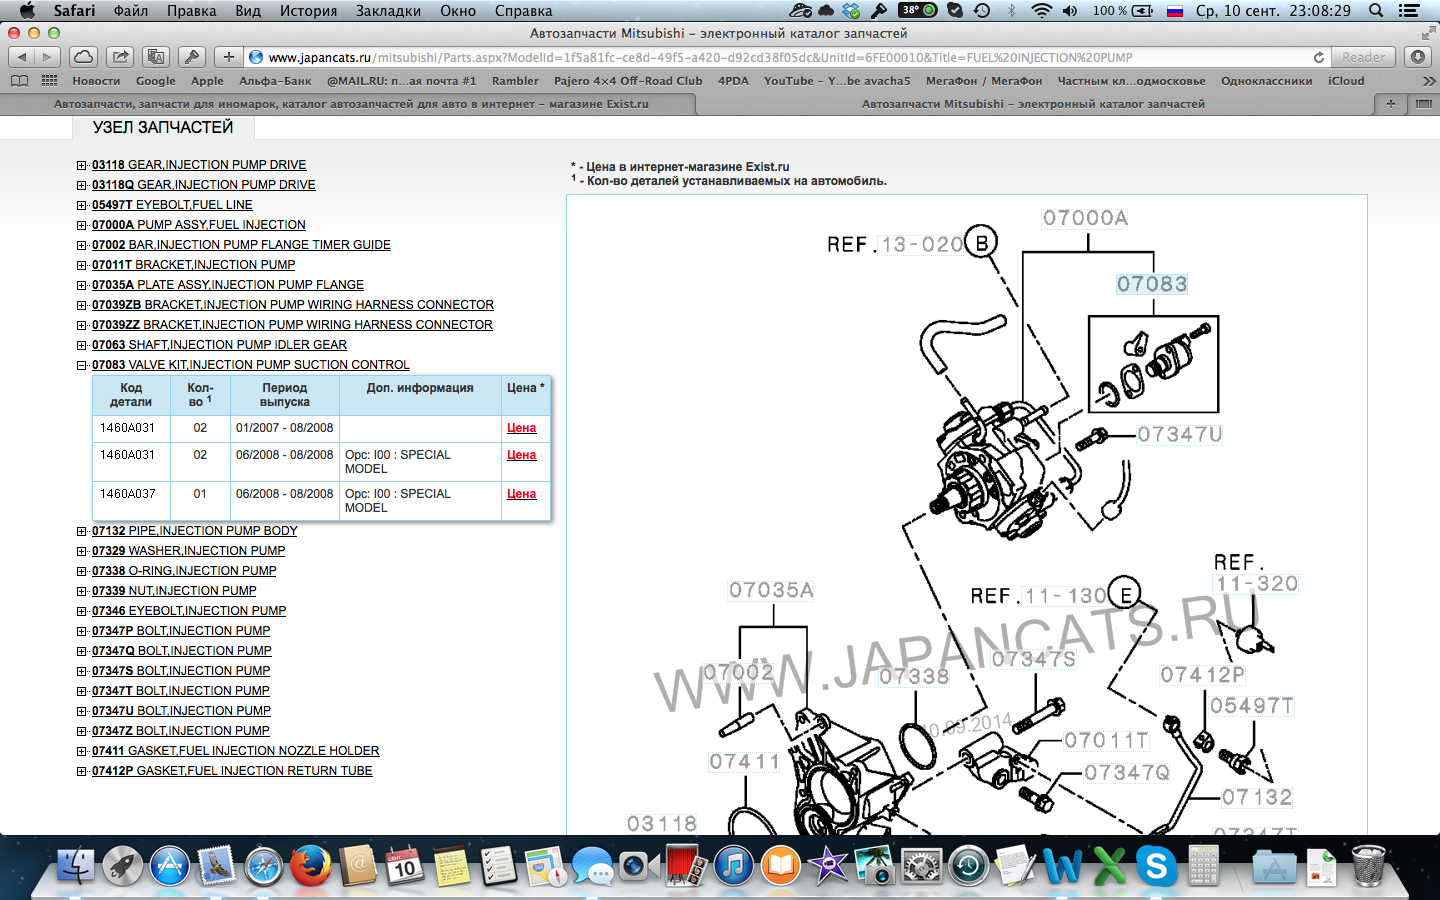Open the Файл menu
Viewport: 1440px width, 900px height.
coord(131,11)
